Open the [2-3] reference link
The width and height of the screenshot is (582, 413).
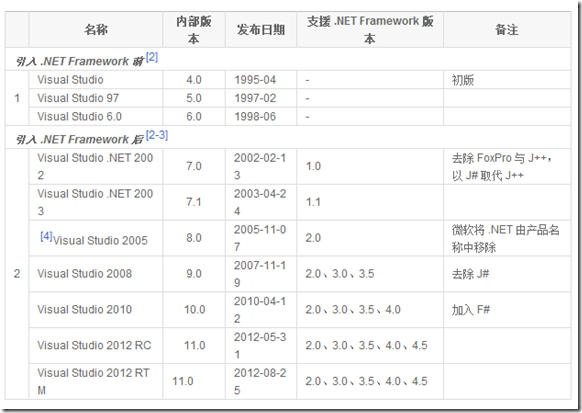pos(157,135)
